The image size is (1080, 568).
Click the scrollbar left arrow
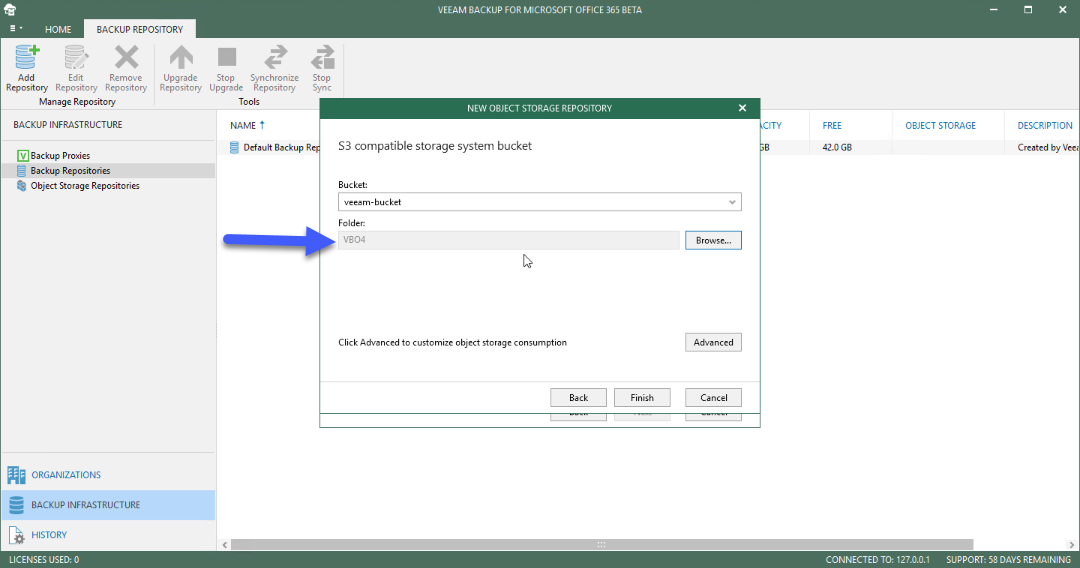(225, 545)
